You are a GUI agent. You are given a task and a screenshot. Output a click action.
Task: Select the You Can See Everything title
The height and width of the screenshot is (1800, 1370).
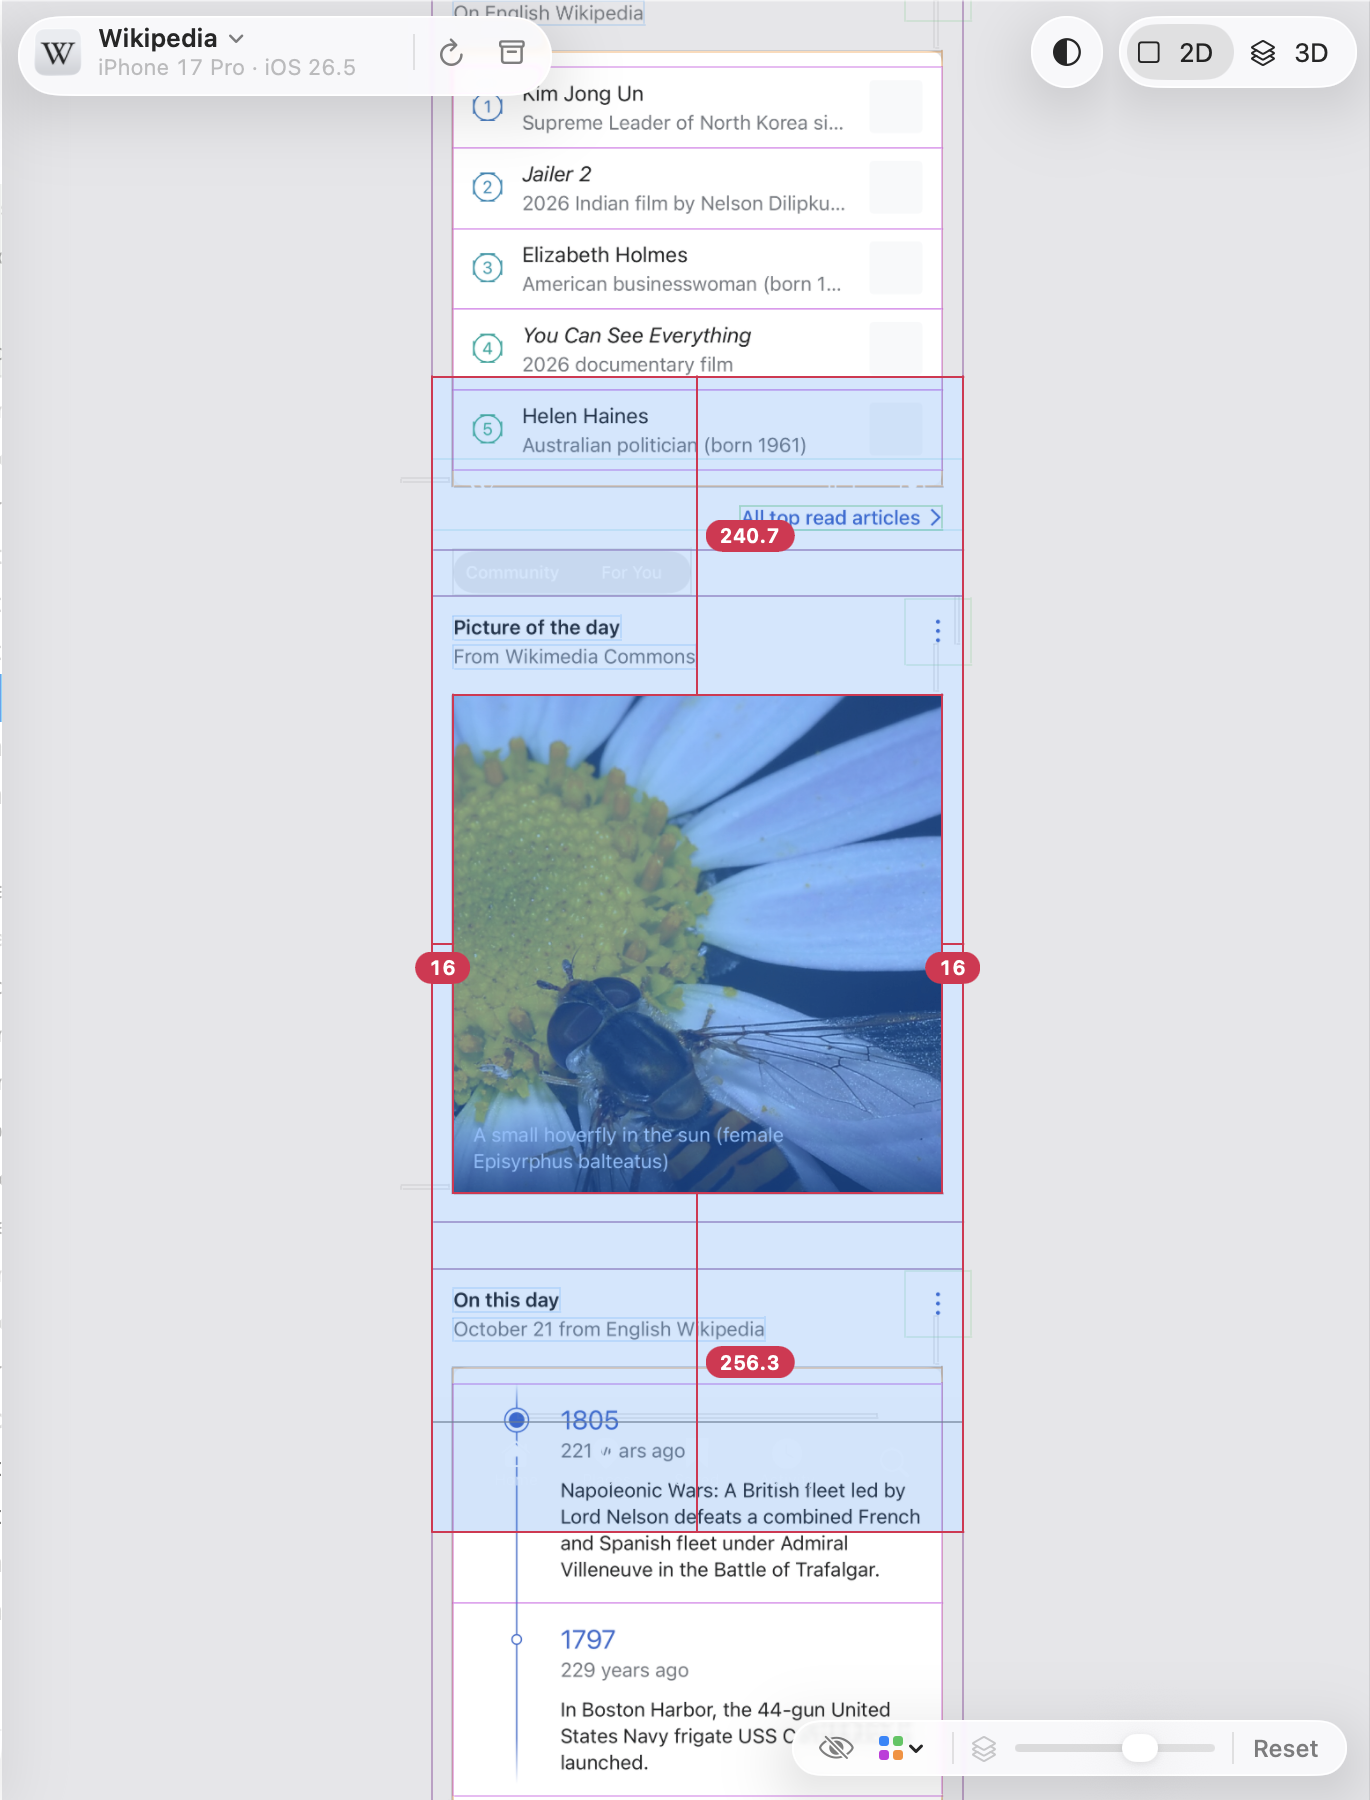(x=637, y=335)
